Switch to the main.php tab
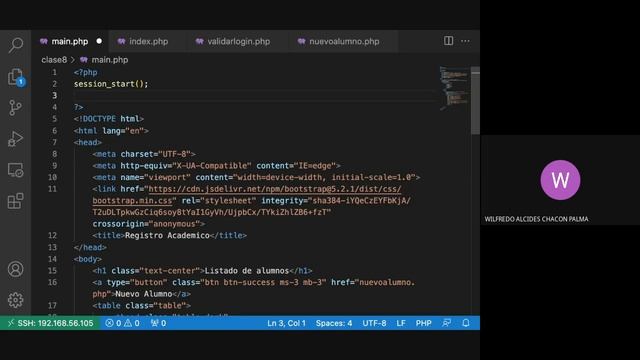Screen dimensions: 640x360 point(70,41)
